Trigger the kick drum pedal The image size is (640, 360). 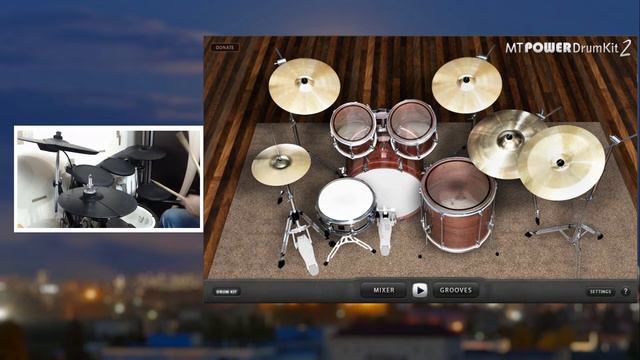tap(385, 232)
